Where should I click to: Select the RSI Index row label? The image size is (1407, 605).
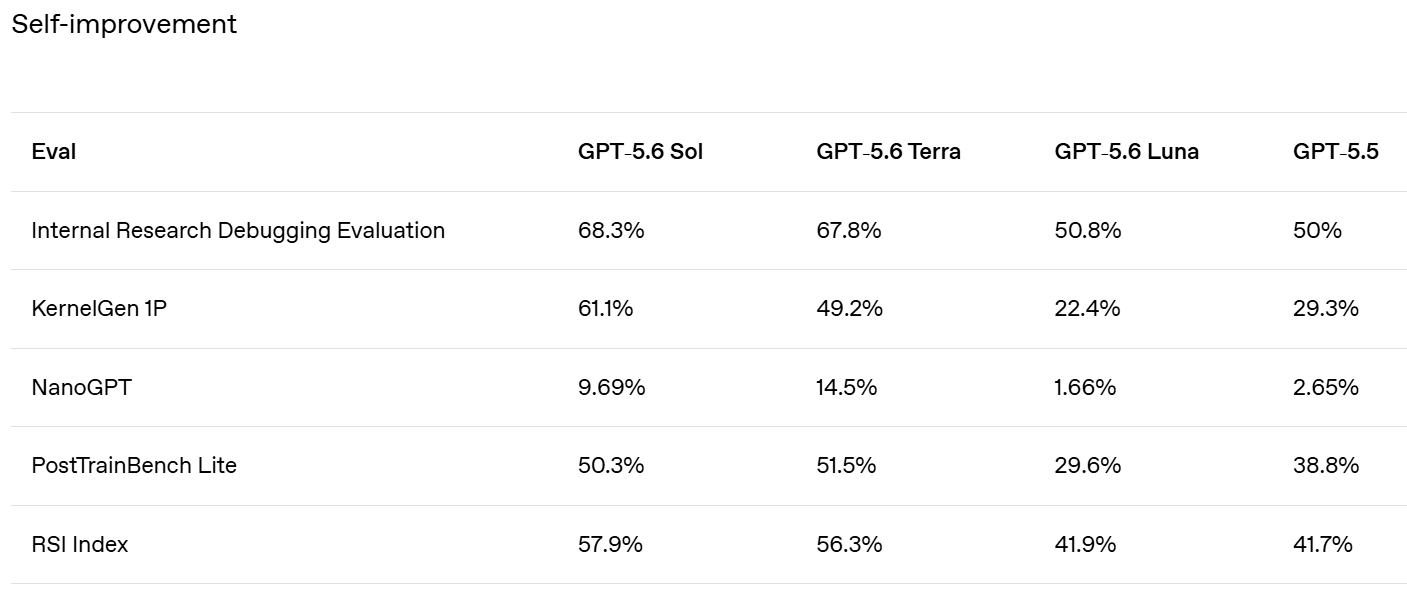(x=80, y=544)
